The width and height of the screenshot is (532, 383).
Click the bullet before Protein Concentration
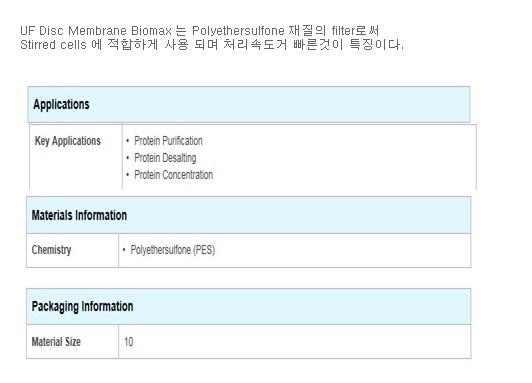click(x=128, y=175)
